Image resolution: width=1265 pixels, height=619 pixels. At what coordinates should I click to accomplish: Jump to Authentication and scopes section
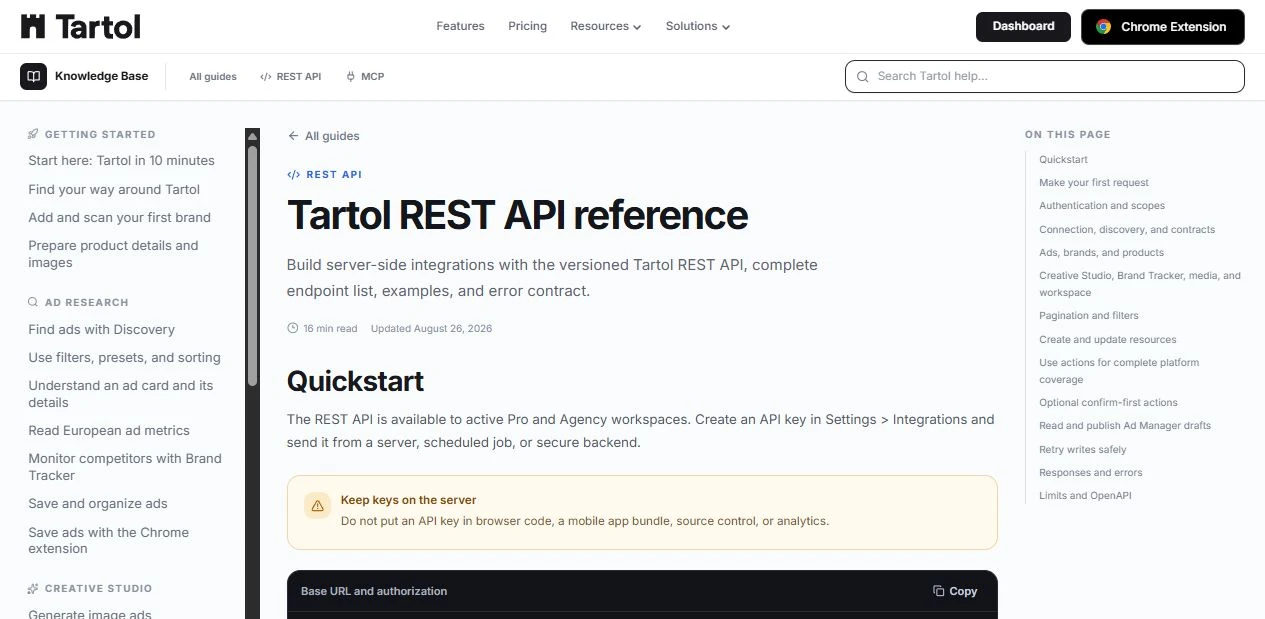(1102, 205)
